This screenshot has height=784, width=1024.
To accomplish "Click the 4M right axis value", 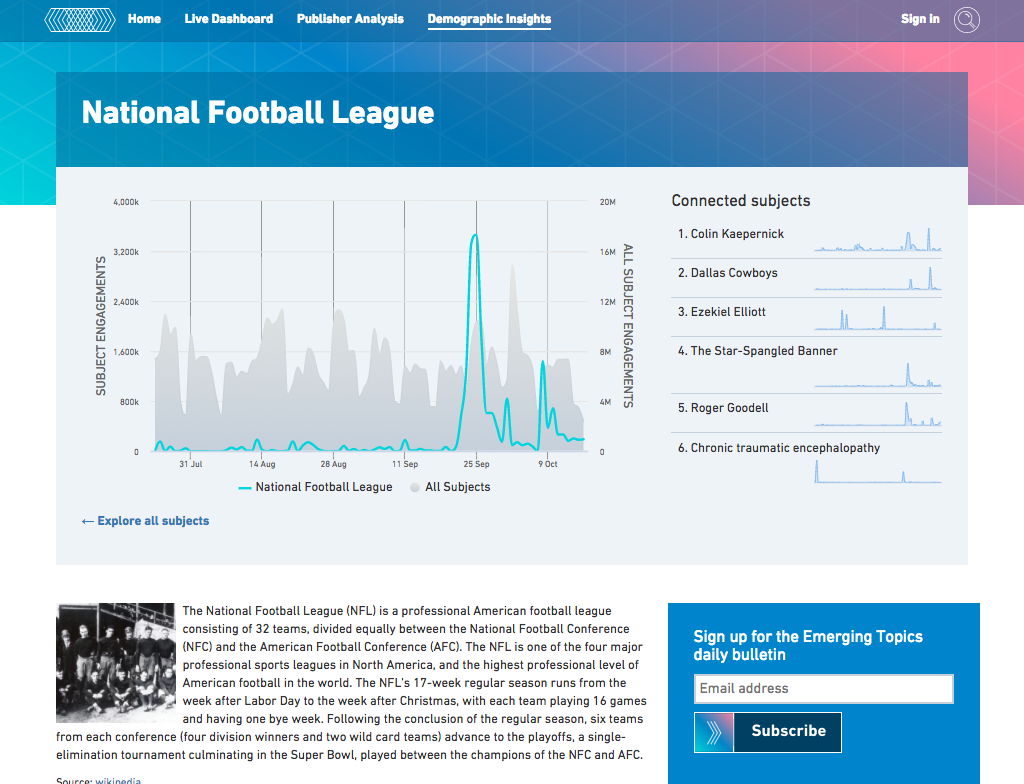I will click(605, 402).
